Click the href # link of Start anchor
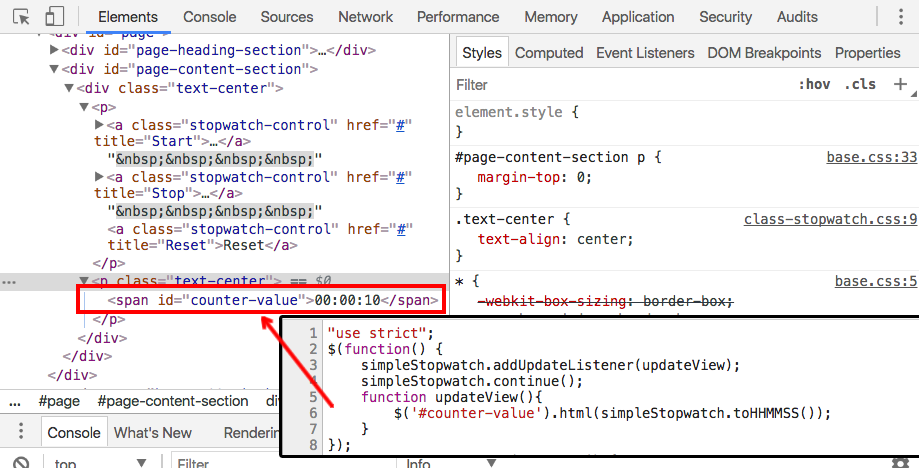Screen dimensions: 919x468 pyautogui.click(x=401, y=125)
